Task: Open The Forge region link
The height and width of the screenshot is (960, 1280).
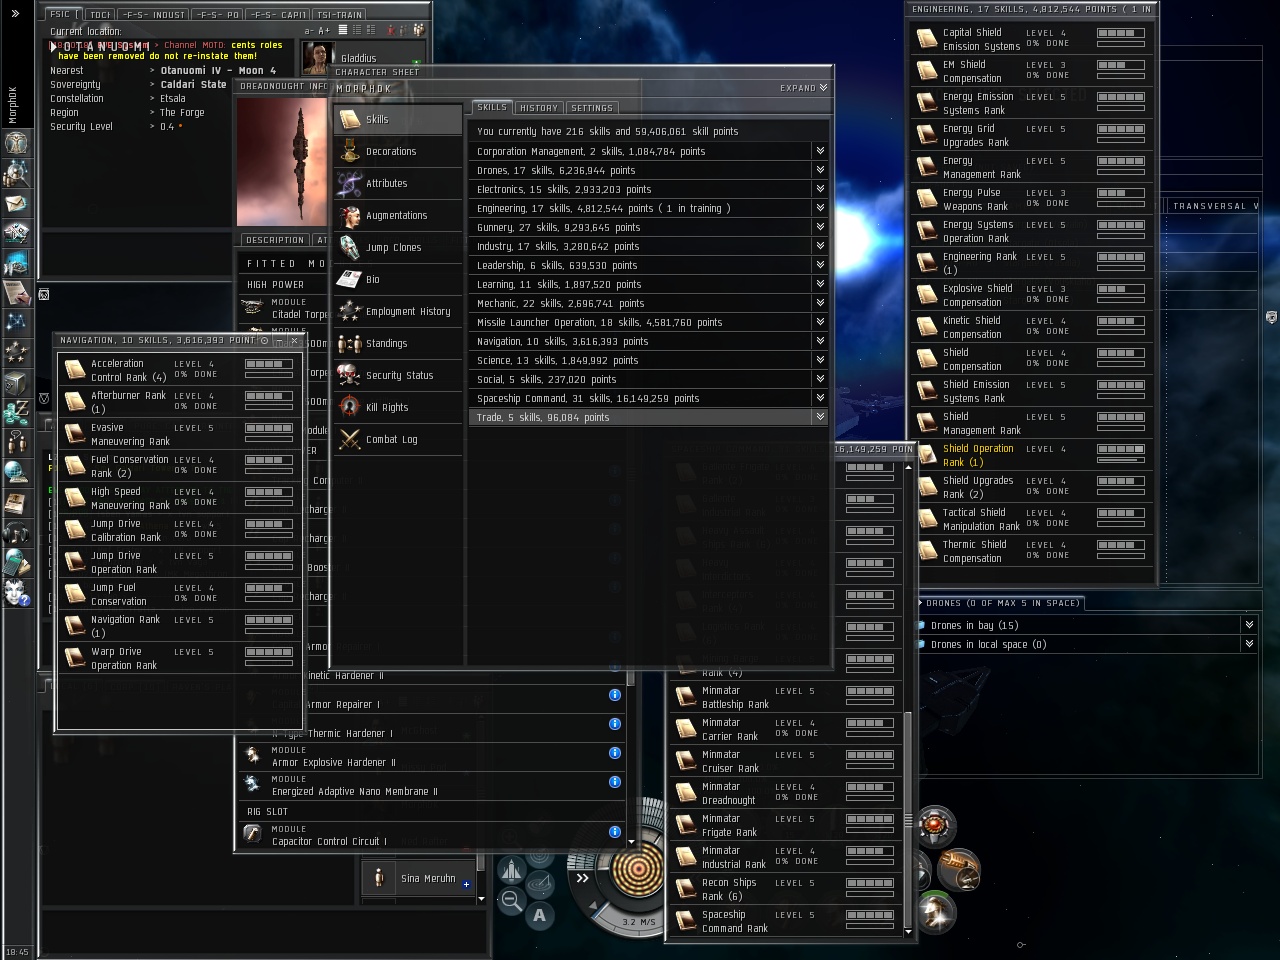Action: pyautogui.click(x=182, y=113)
